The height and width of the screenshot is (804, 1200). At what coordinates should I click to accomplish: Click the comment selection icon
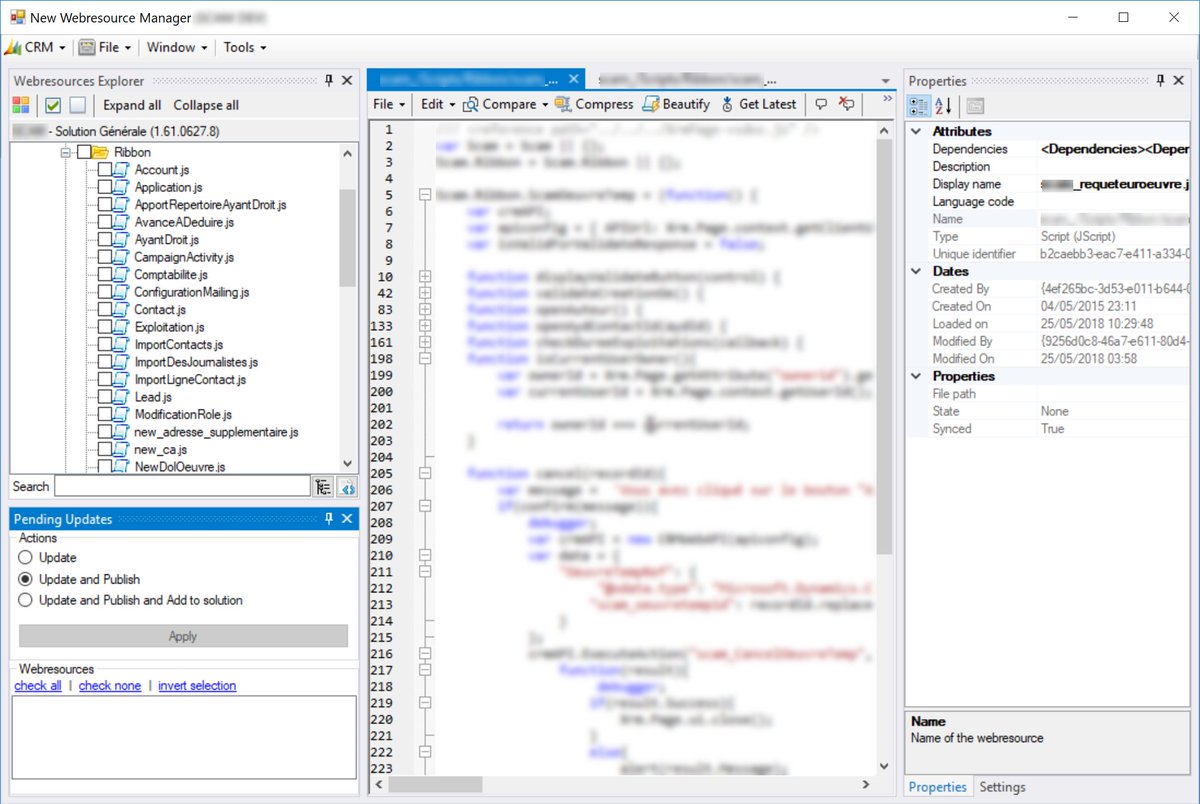click(821, 104)
